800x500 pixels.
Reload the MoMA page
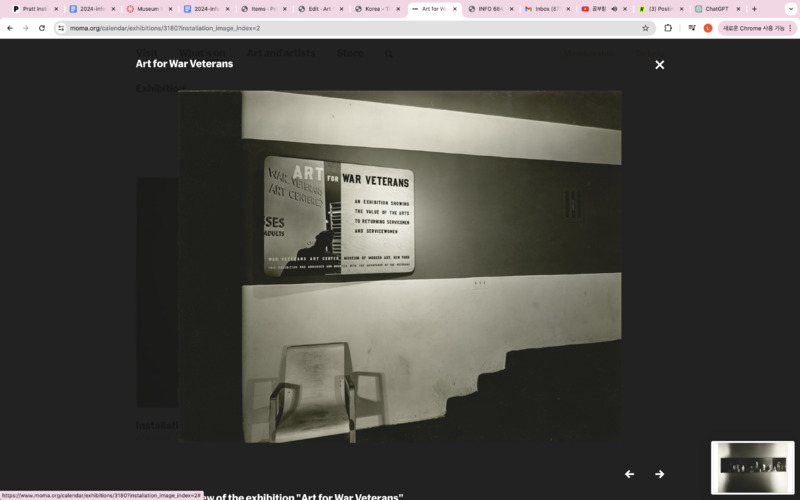41,28
